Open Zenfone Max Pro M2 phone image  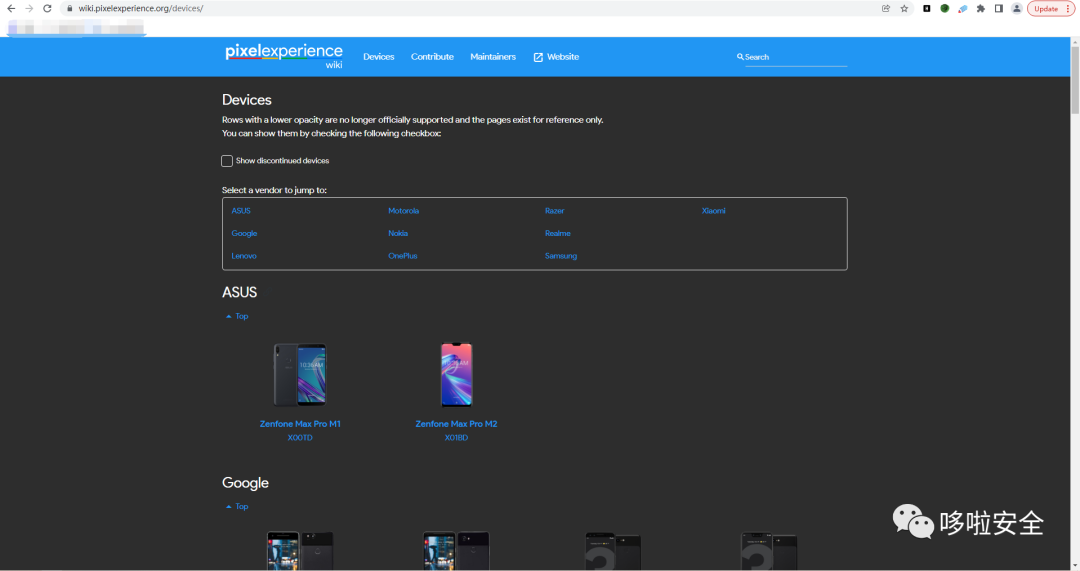(456, 375)
